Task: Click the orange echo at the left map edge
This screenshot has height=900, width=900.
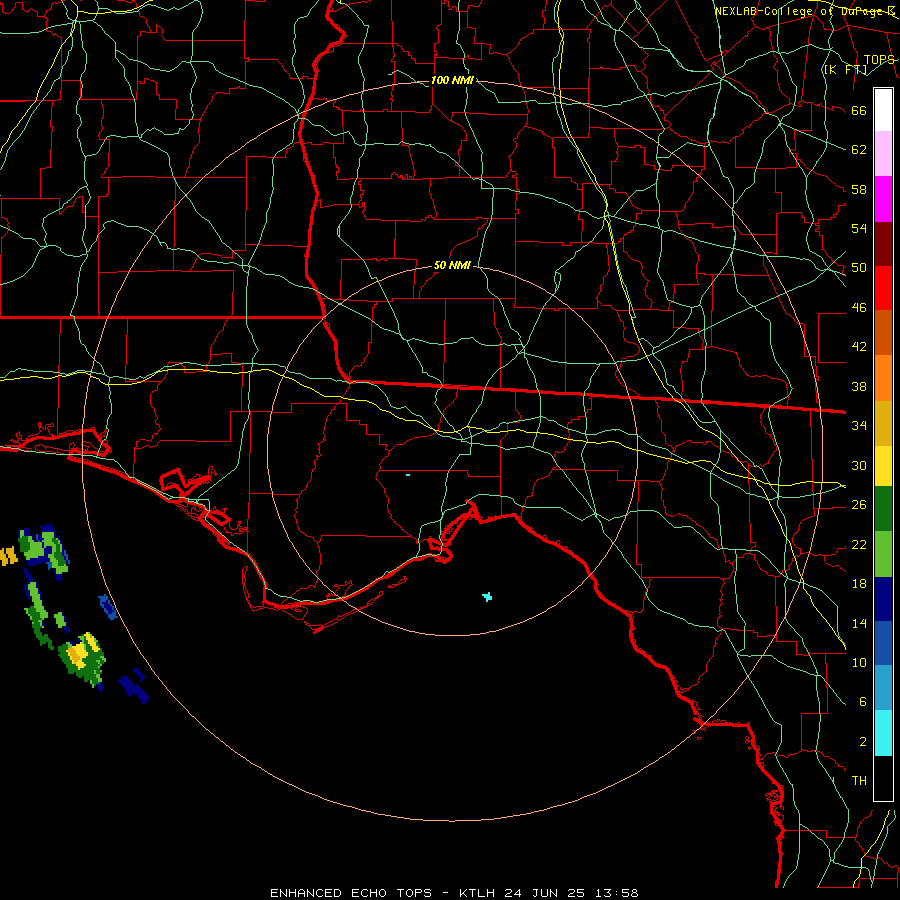Action: coord(8,556)
